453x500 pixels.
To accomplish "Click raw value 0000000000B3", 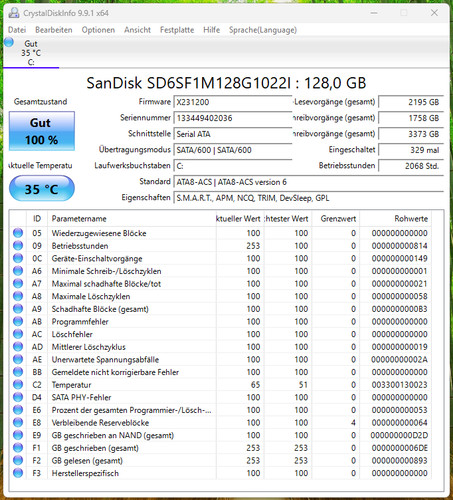I will (399, 309).
